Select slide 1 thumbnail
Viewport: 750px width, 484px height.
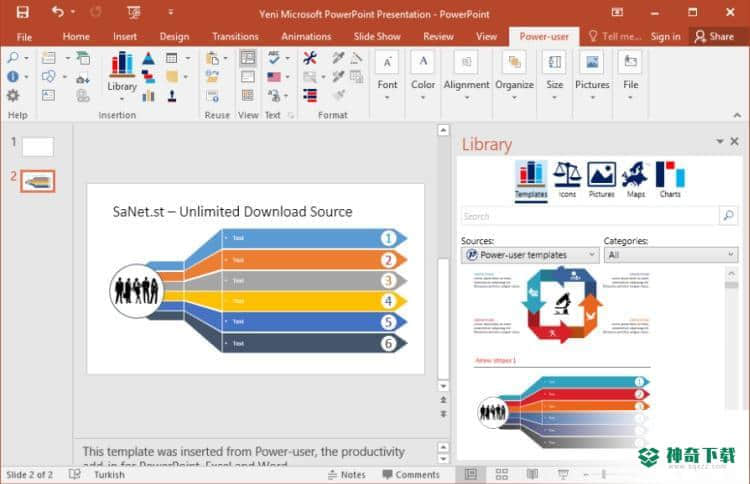(38, 146)
